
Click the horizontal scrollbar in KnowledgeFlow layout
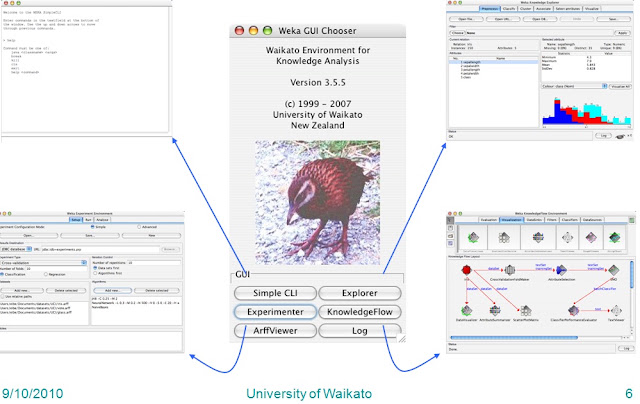[x=513, y=337]
